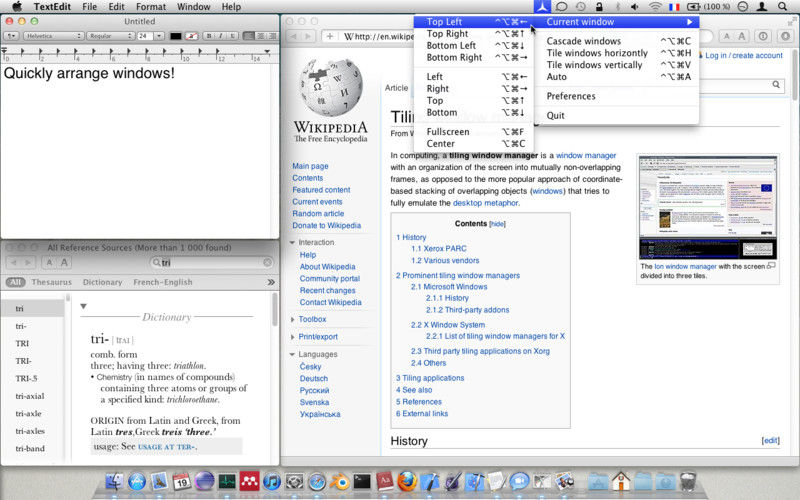Toggle bold in TextEdit toolbar

tap(209, 36)
